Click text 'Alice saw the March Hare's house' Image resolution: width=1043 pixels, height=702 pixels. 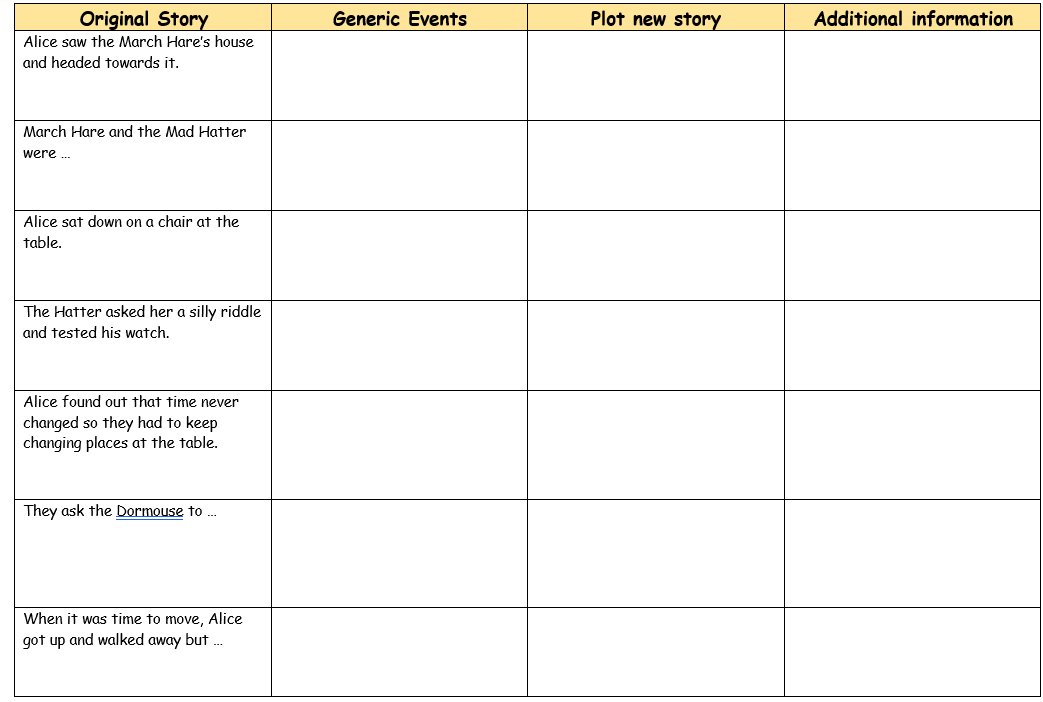(138, 42)
